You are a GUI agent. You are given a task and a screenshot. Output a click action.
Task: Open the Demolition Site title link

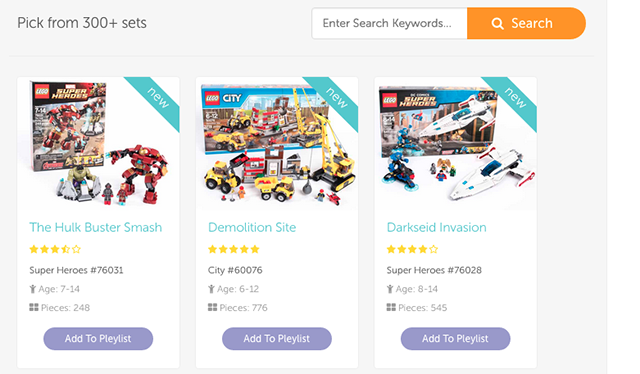pyautogui.click(x=252, y=227)
